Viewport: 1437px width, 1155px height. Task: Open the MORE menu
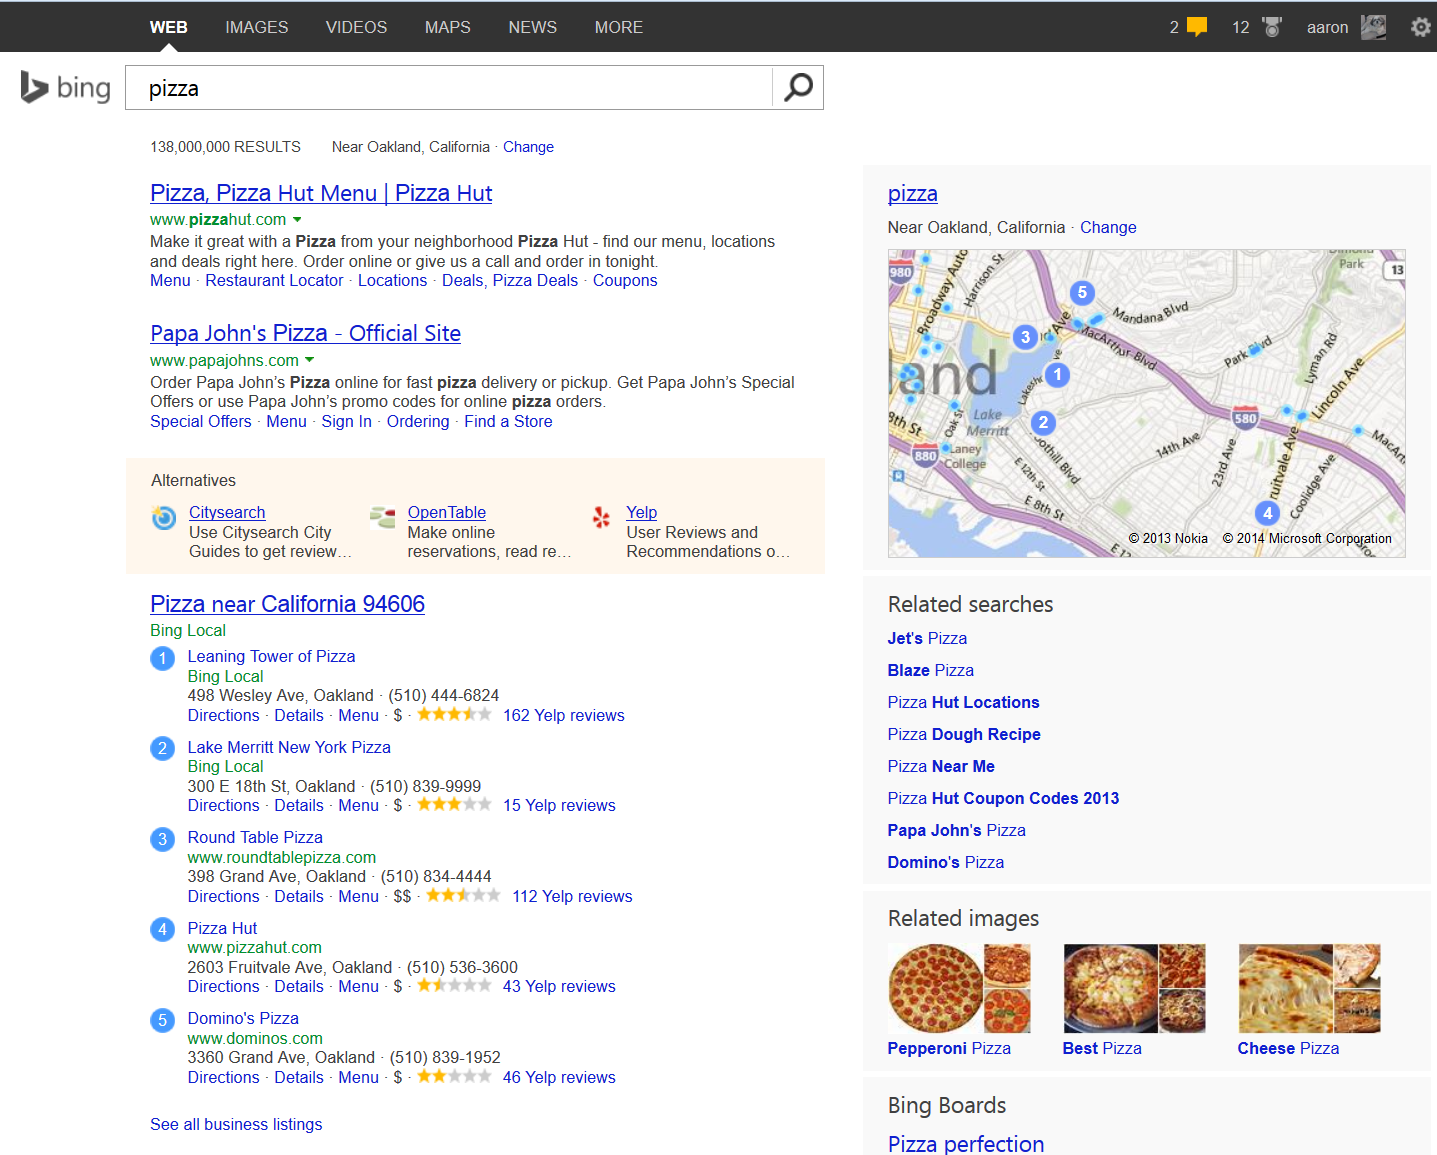(619, 27)
